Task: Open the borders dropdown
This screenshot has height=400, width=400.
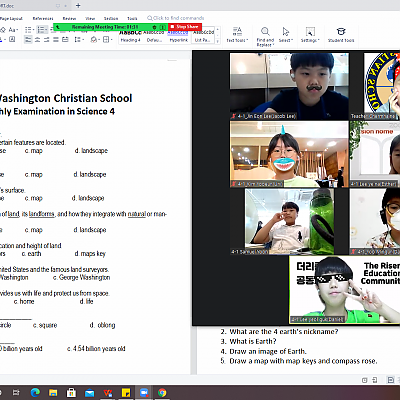Action: click(x=107, y=40)
